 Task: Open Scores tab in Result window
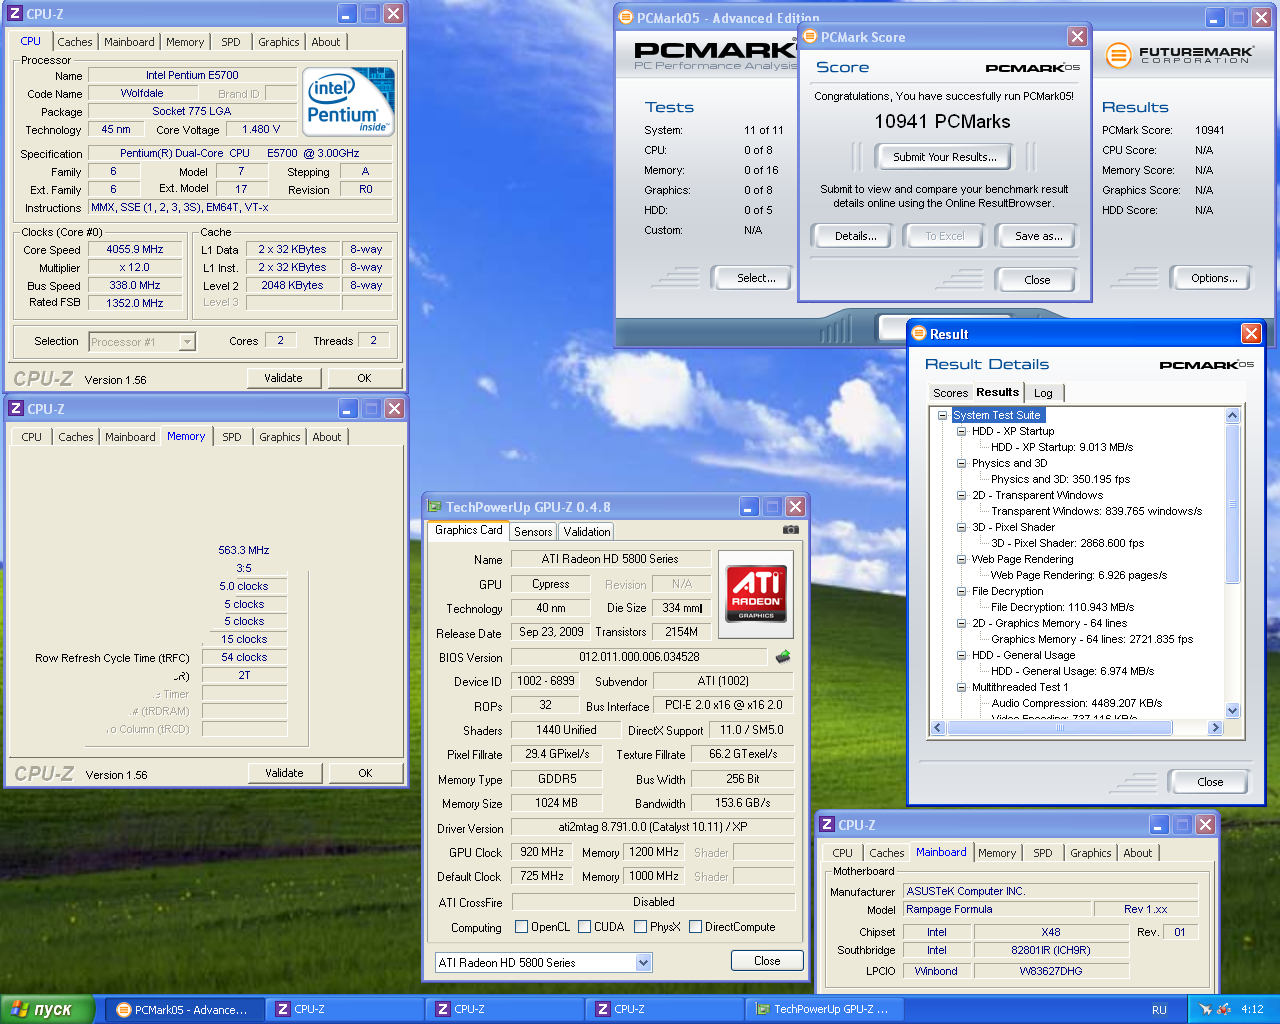pos(950,393)
